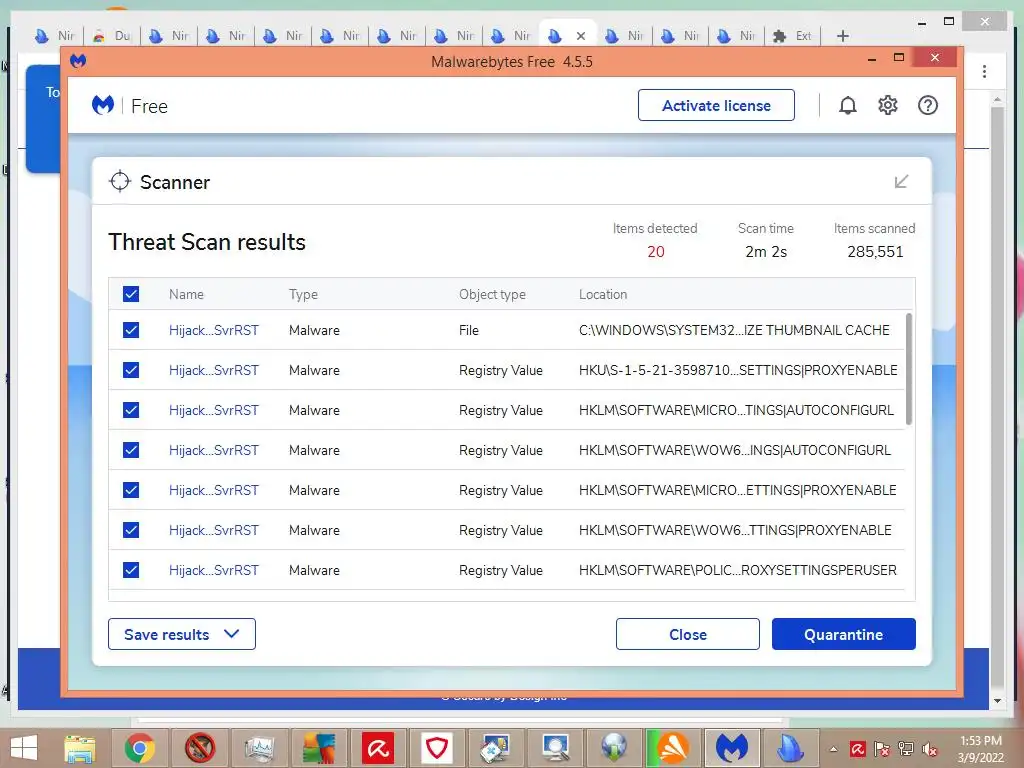Uncheck the THUMBNAIL CACHE file row checkbox

tap(131, 330)
